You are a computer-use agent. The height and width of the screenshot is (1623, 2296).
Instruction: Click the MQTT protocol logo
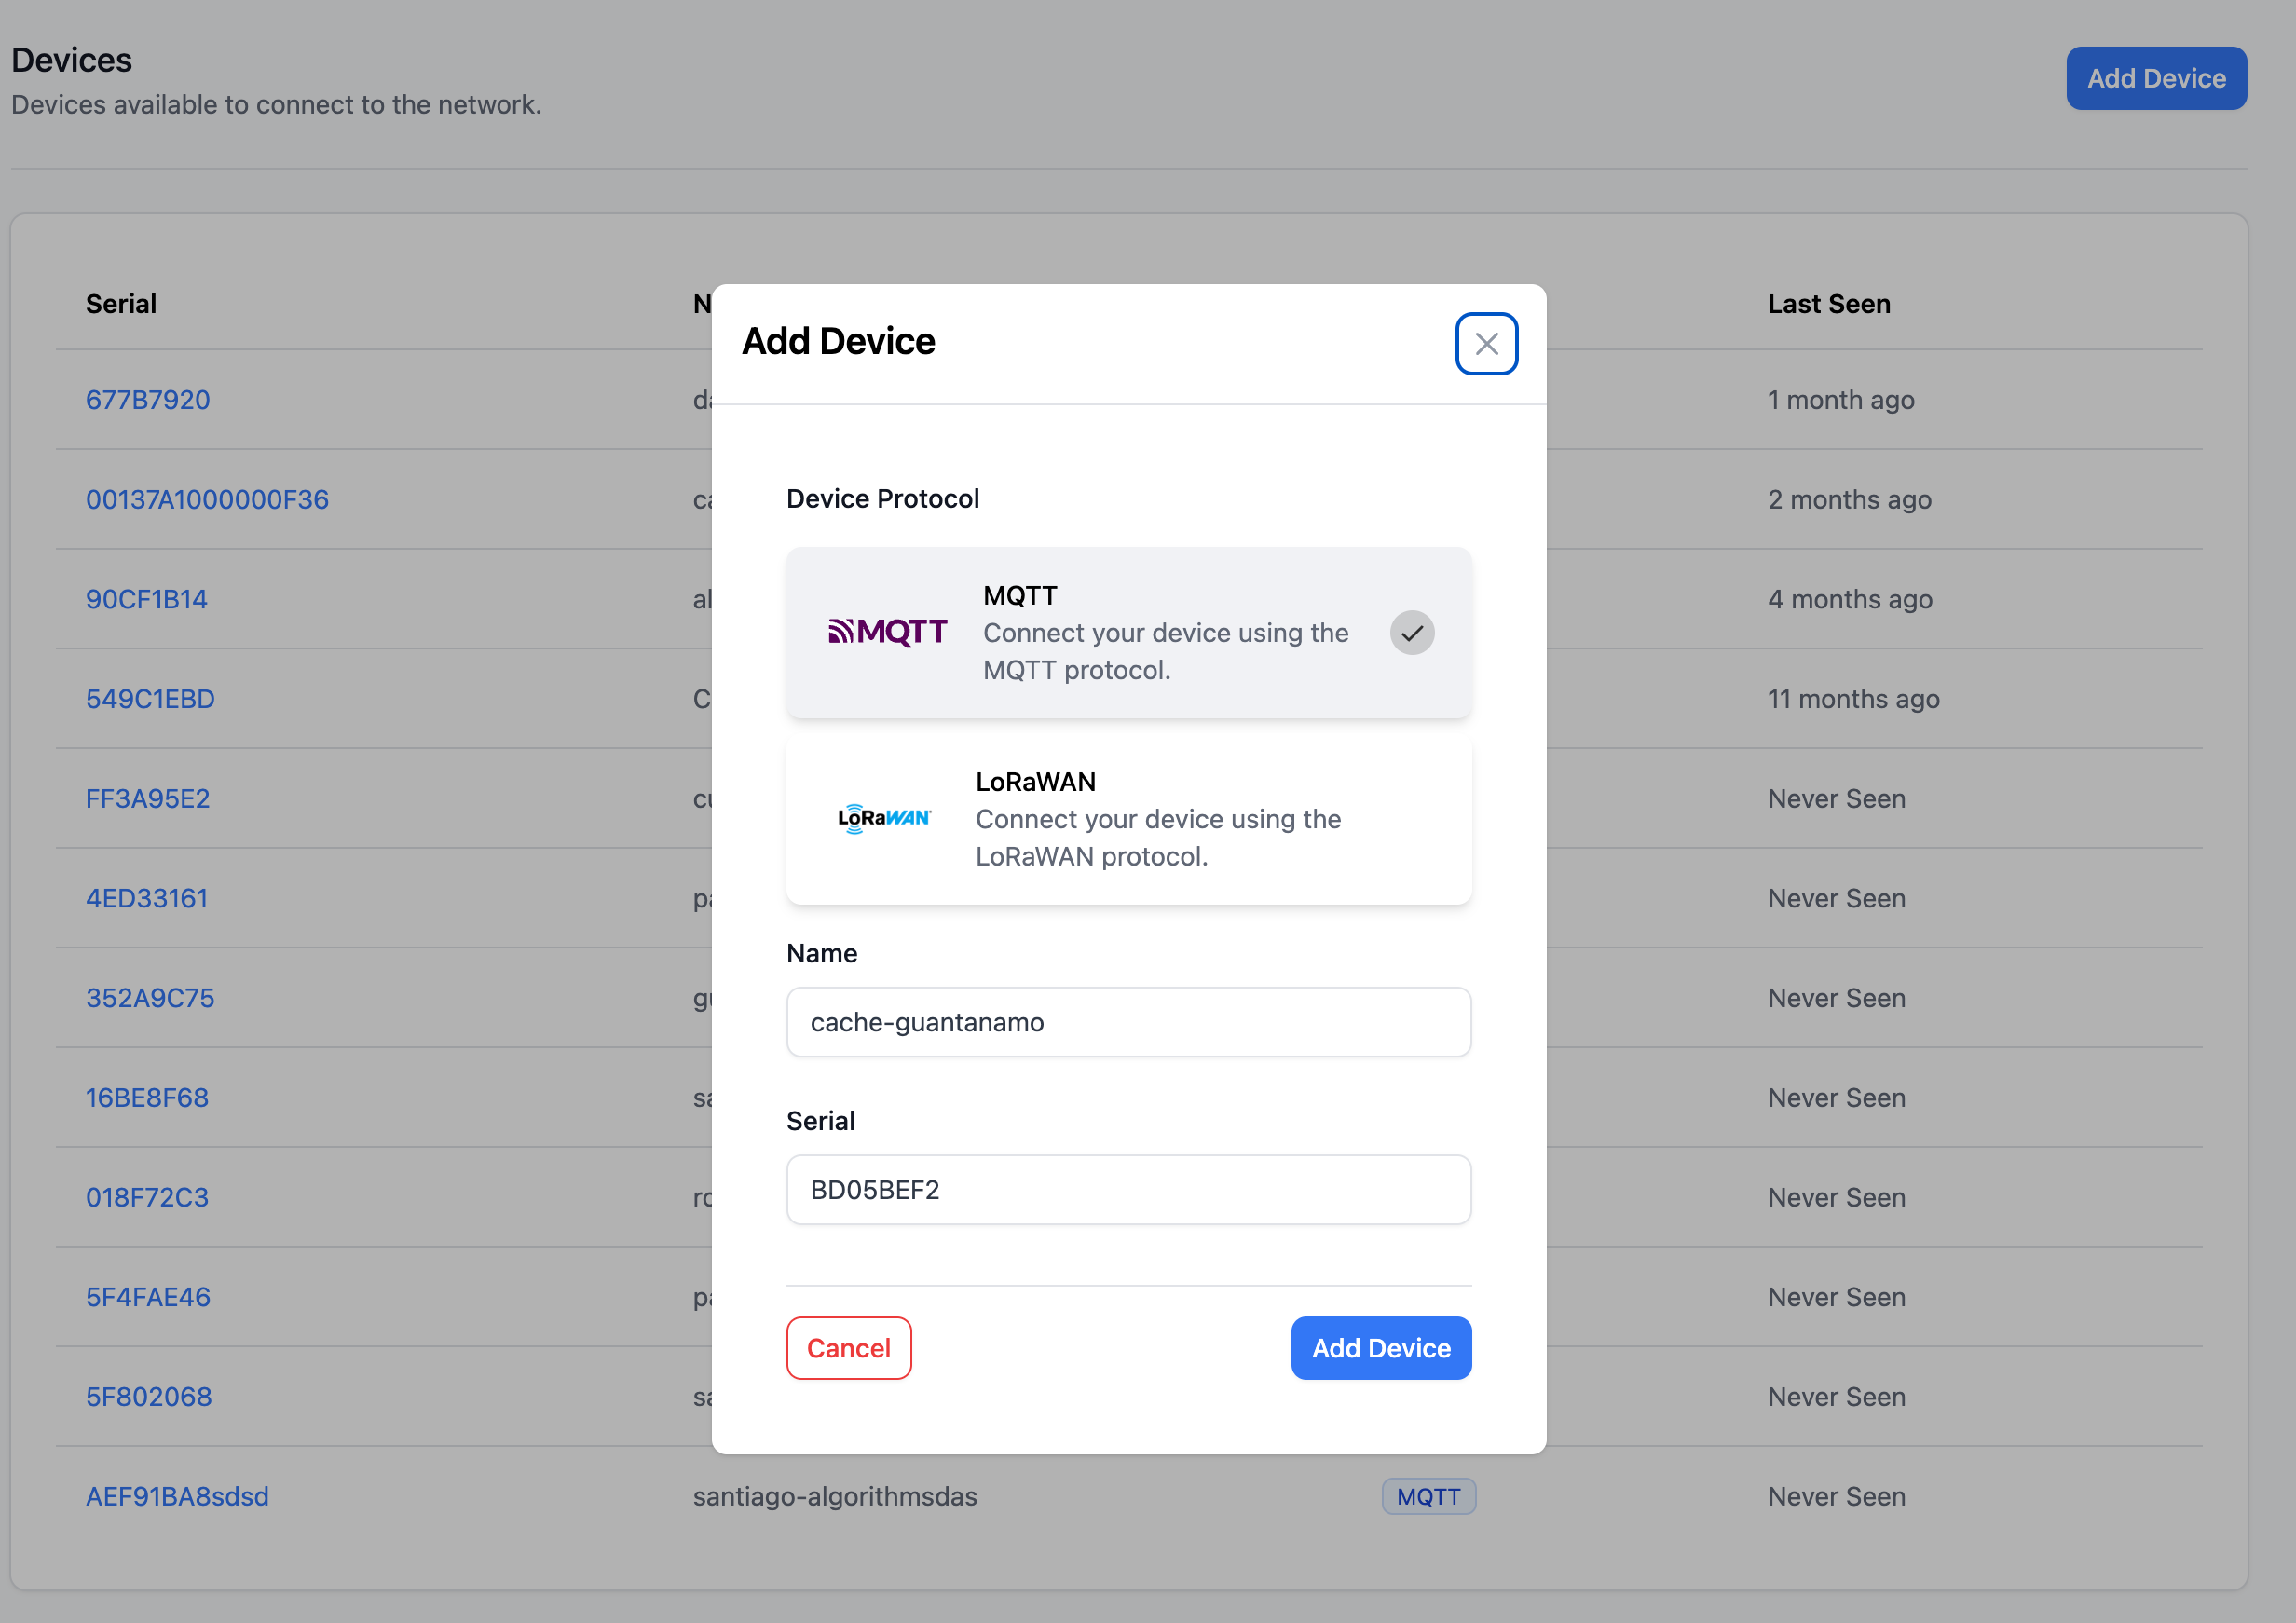(x=888, y=632)
